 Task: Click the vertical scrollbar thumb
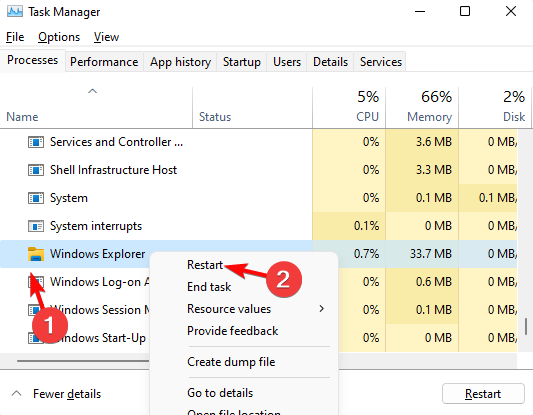click(x=526, y=326)
